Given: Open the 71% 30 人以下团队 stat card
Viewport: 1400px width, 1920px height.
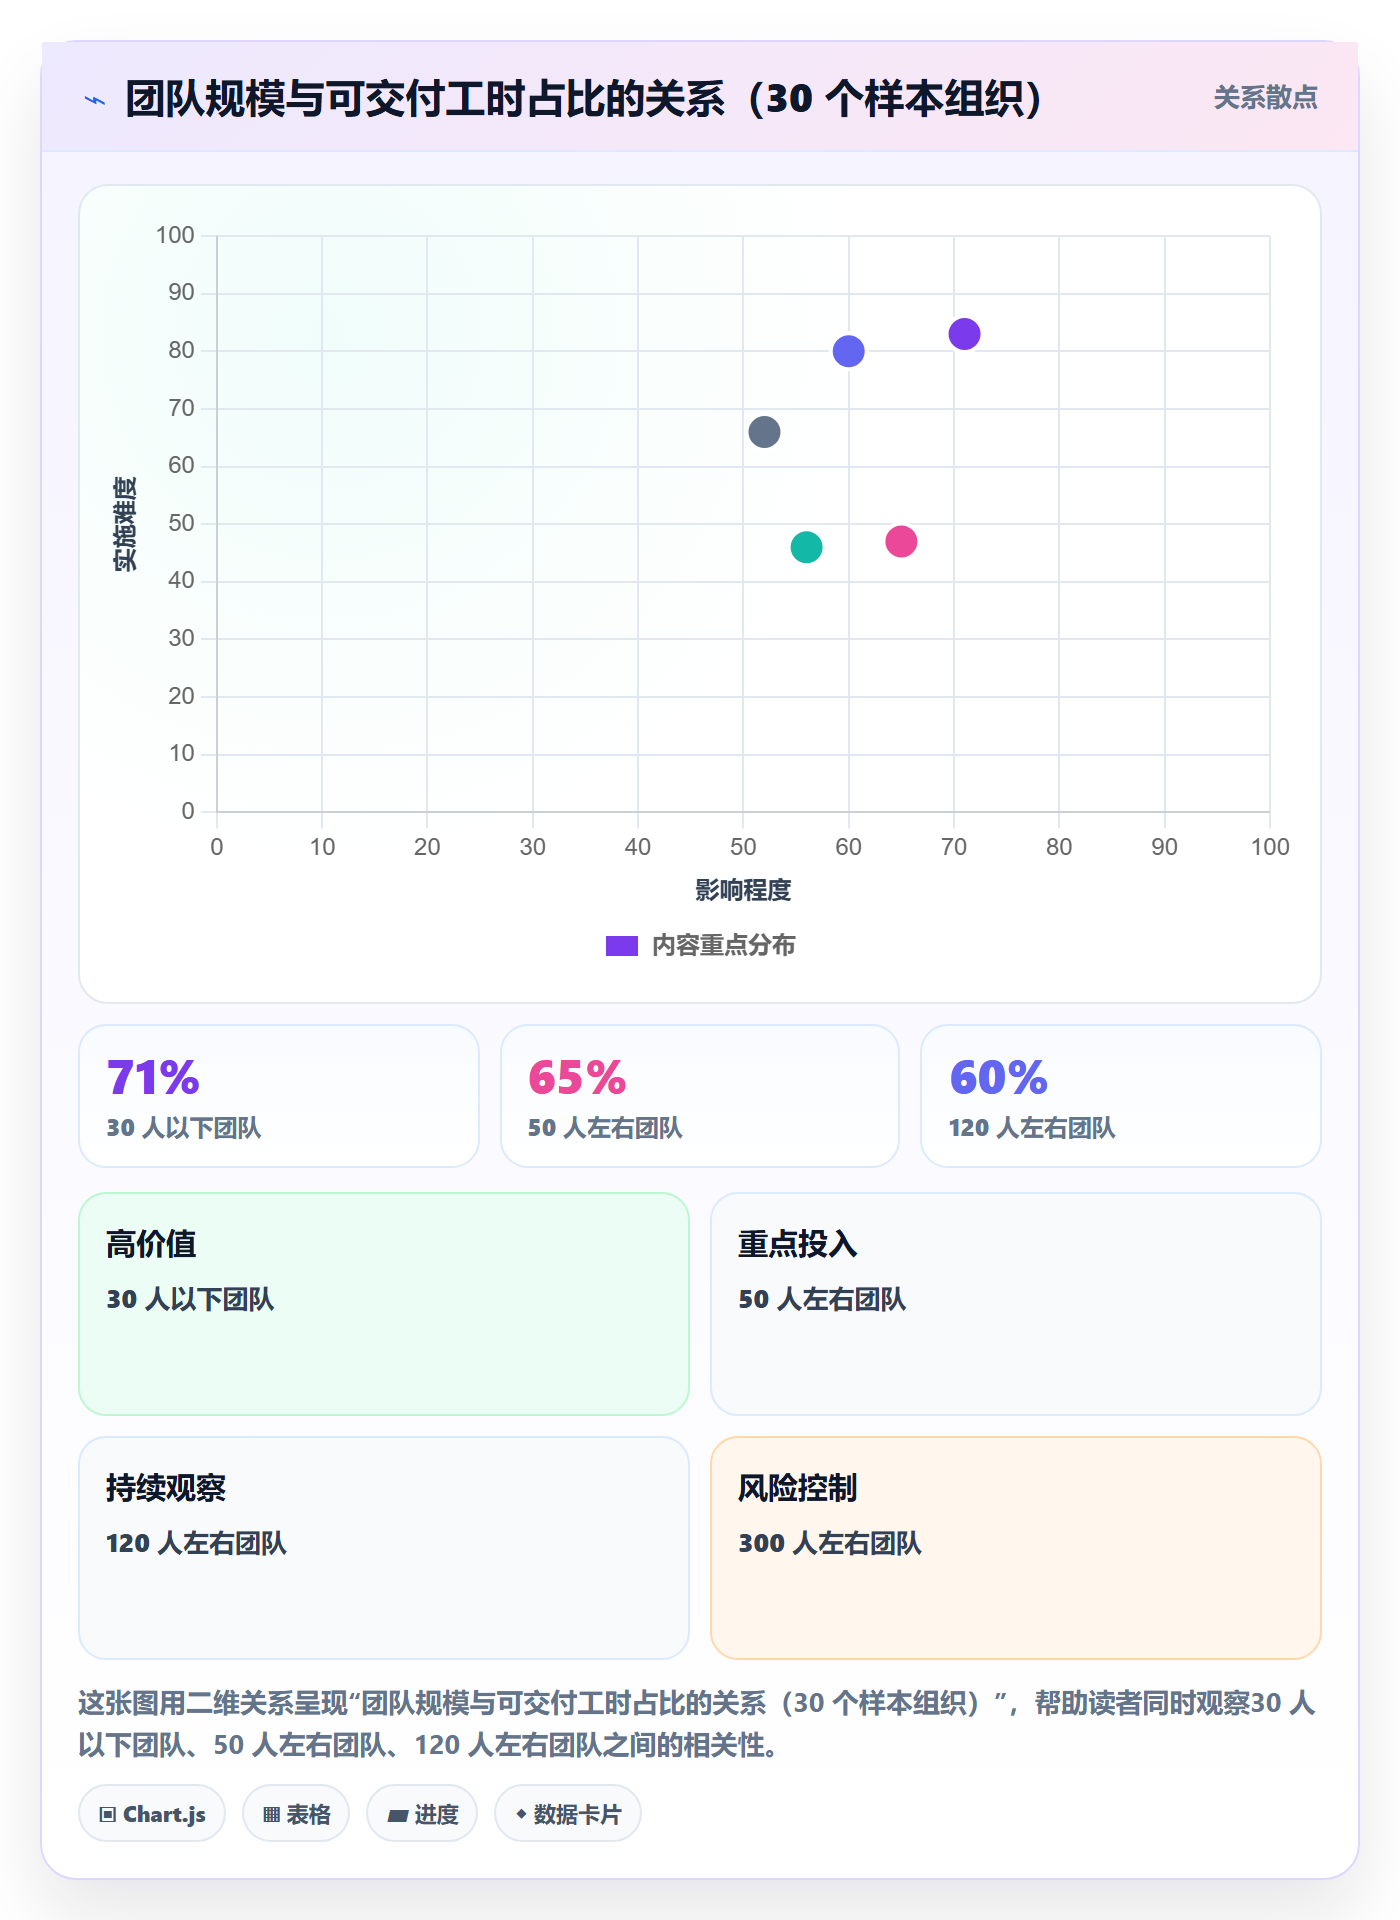Looking at the screenshot, I should [279, 1096].
